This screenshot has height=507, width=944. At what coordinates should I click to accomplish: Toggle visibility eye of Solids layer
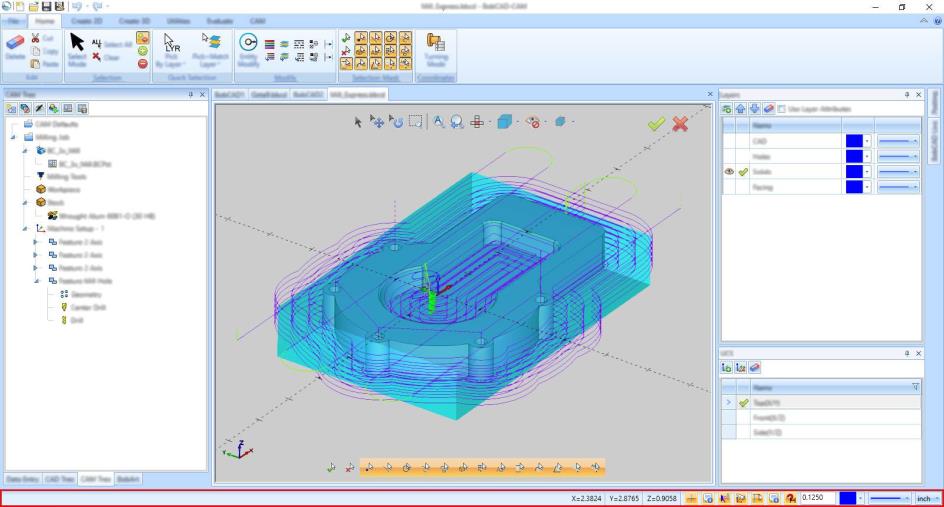pyautogui.click(x=729, y=171)
